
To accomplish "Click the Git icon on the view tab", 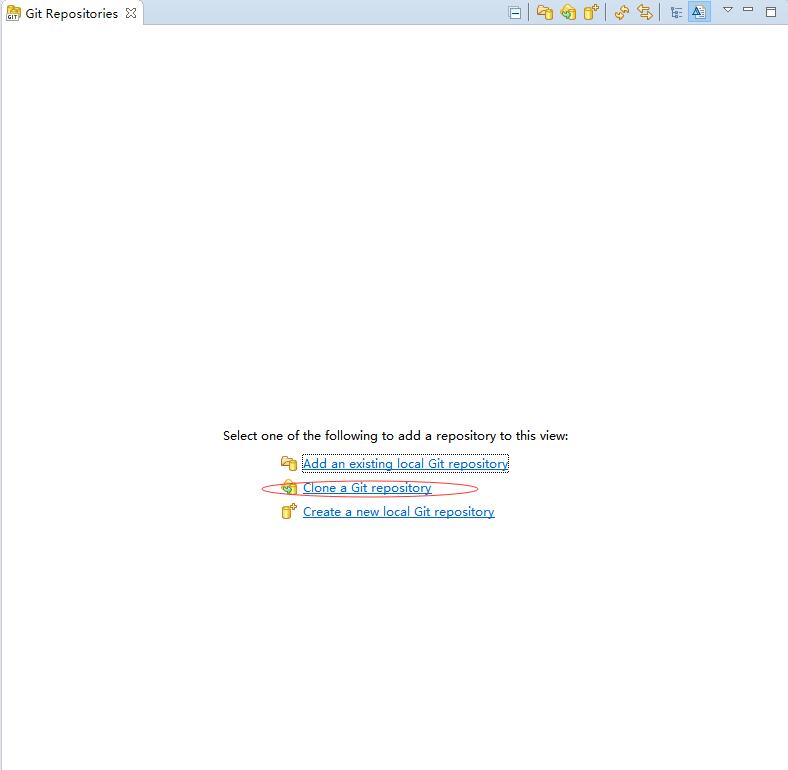I will (x=13, y=14).
